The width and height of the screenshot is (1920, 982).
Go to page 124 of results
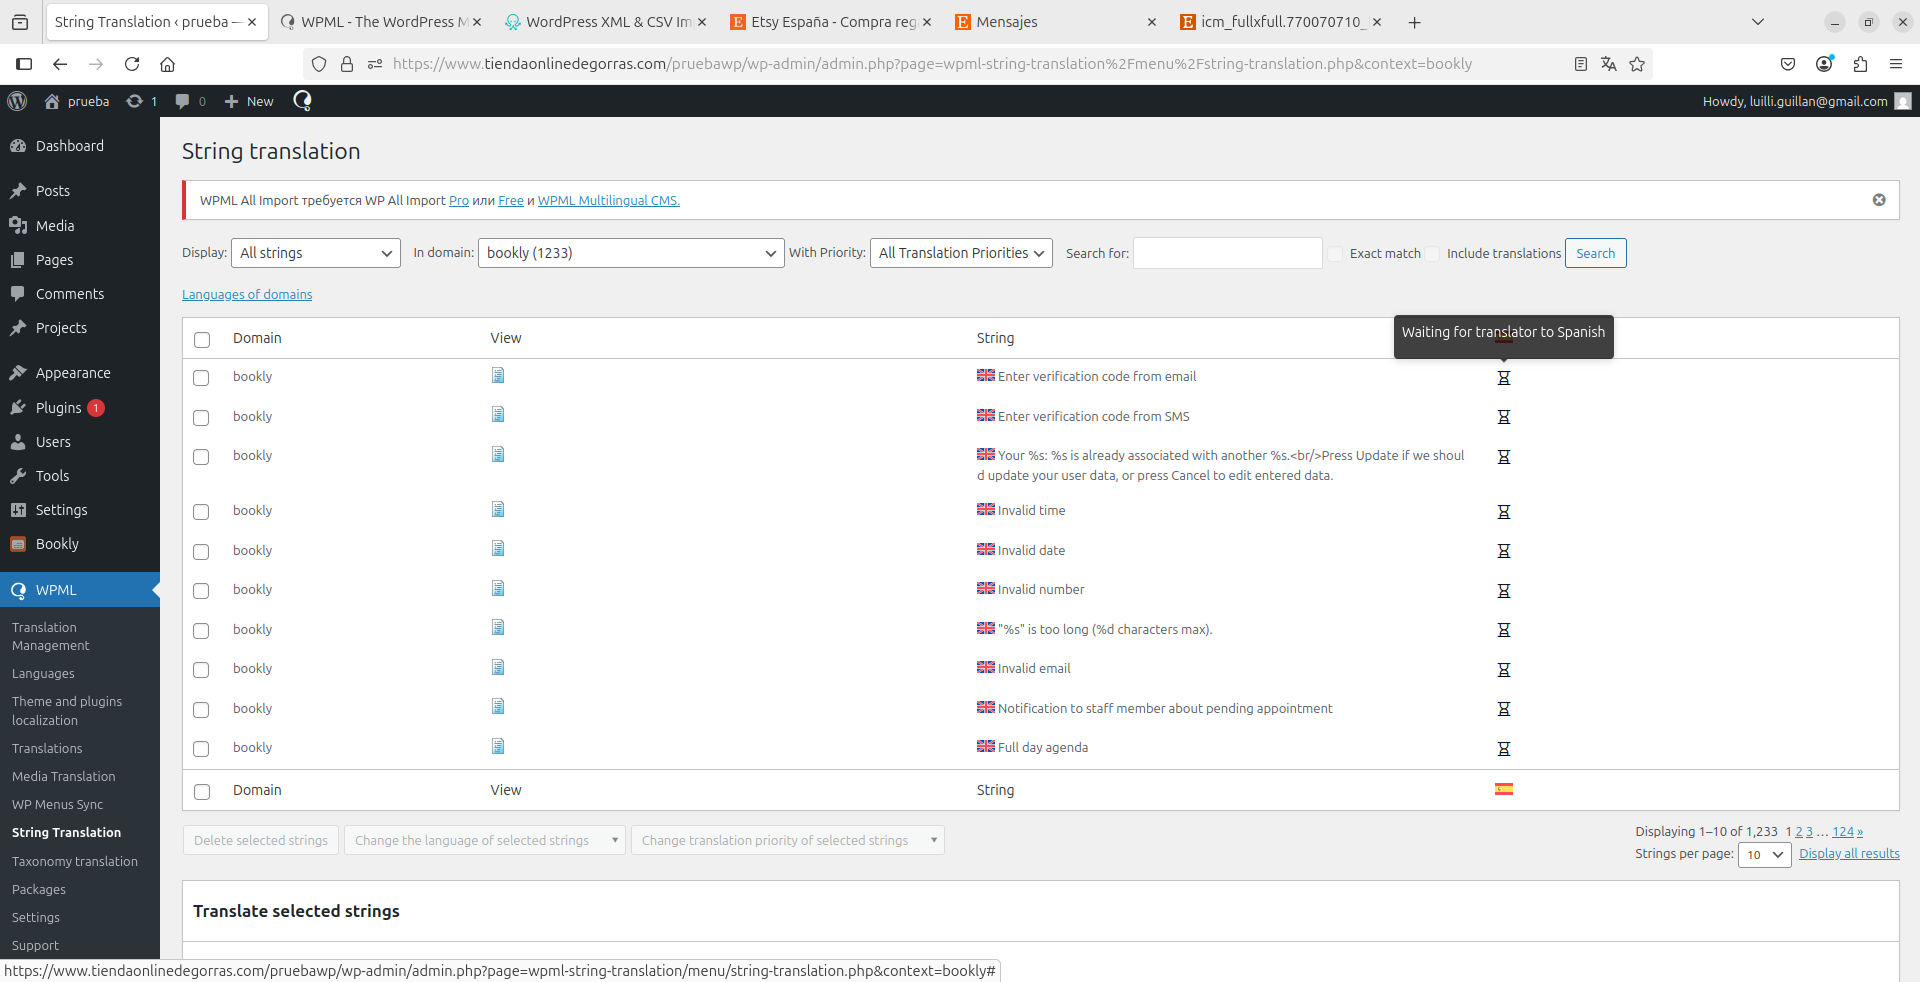point(1842,832)
